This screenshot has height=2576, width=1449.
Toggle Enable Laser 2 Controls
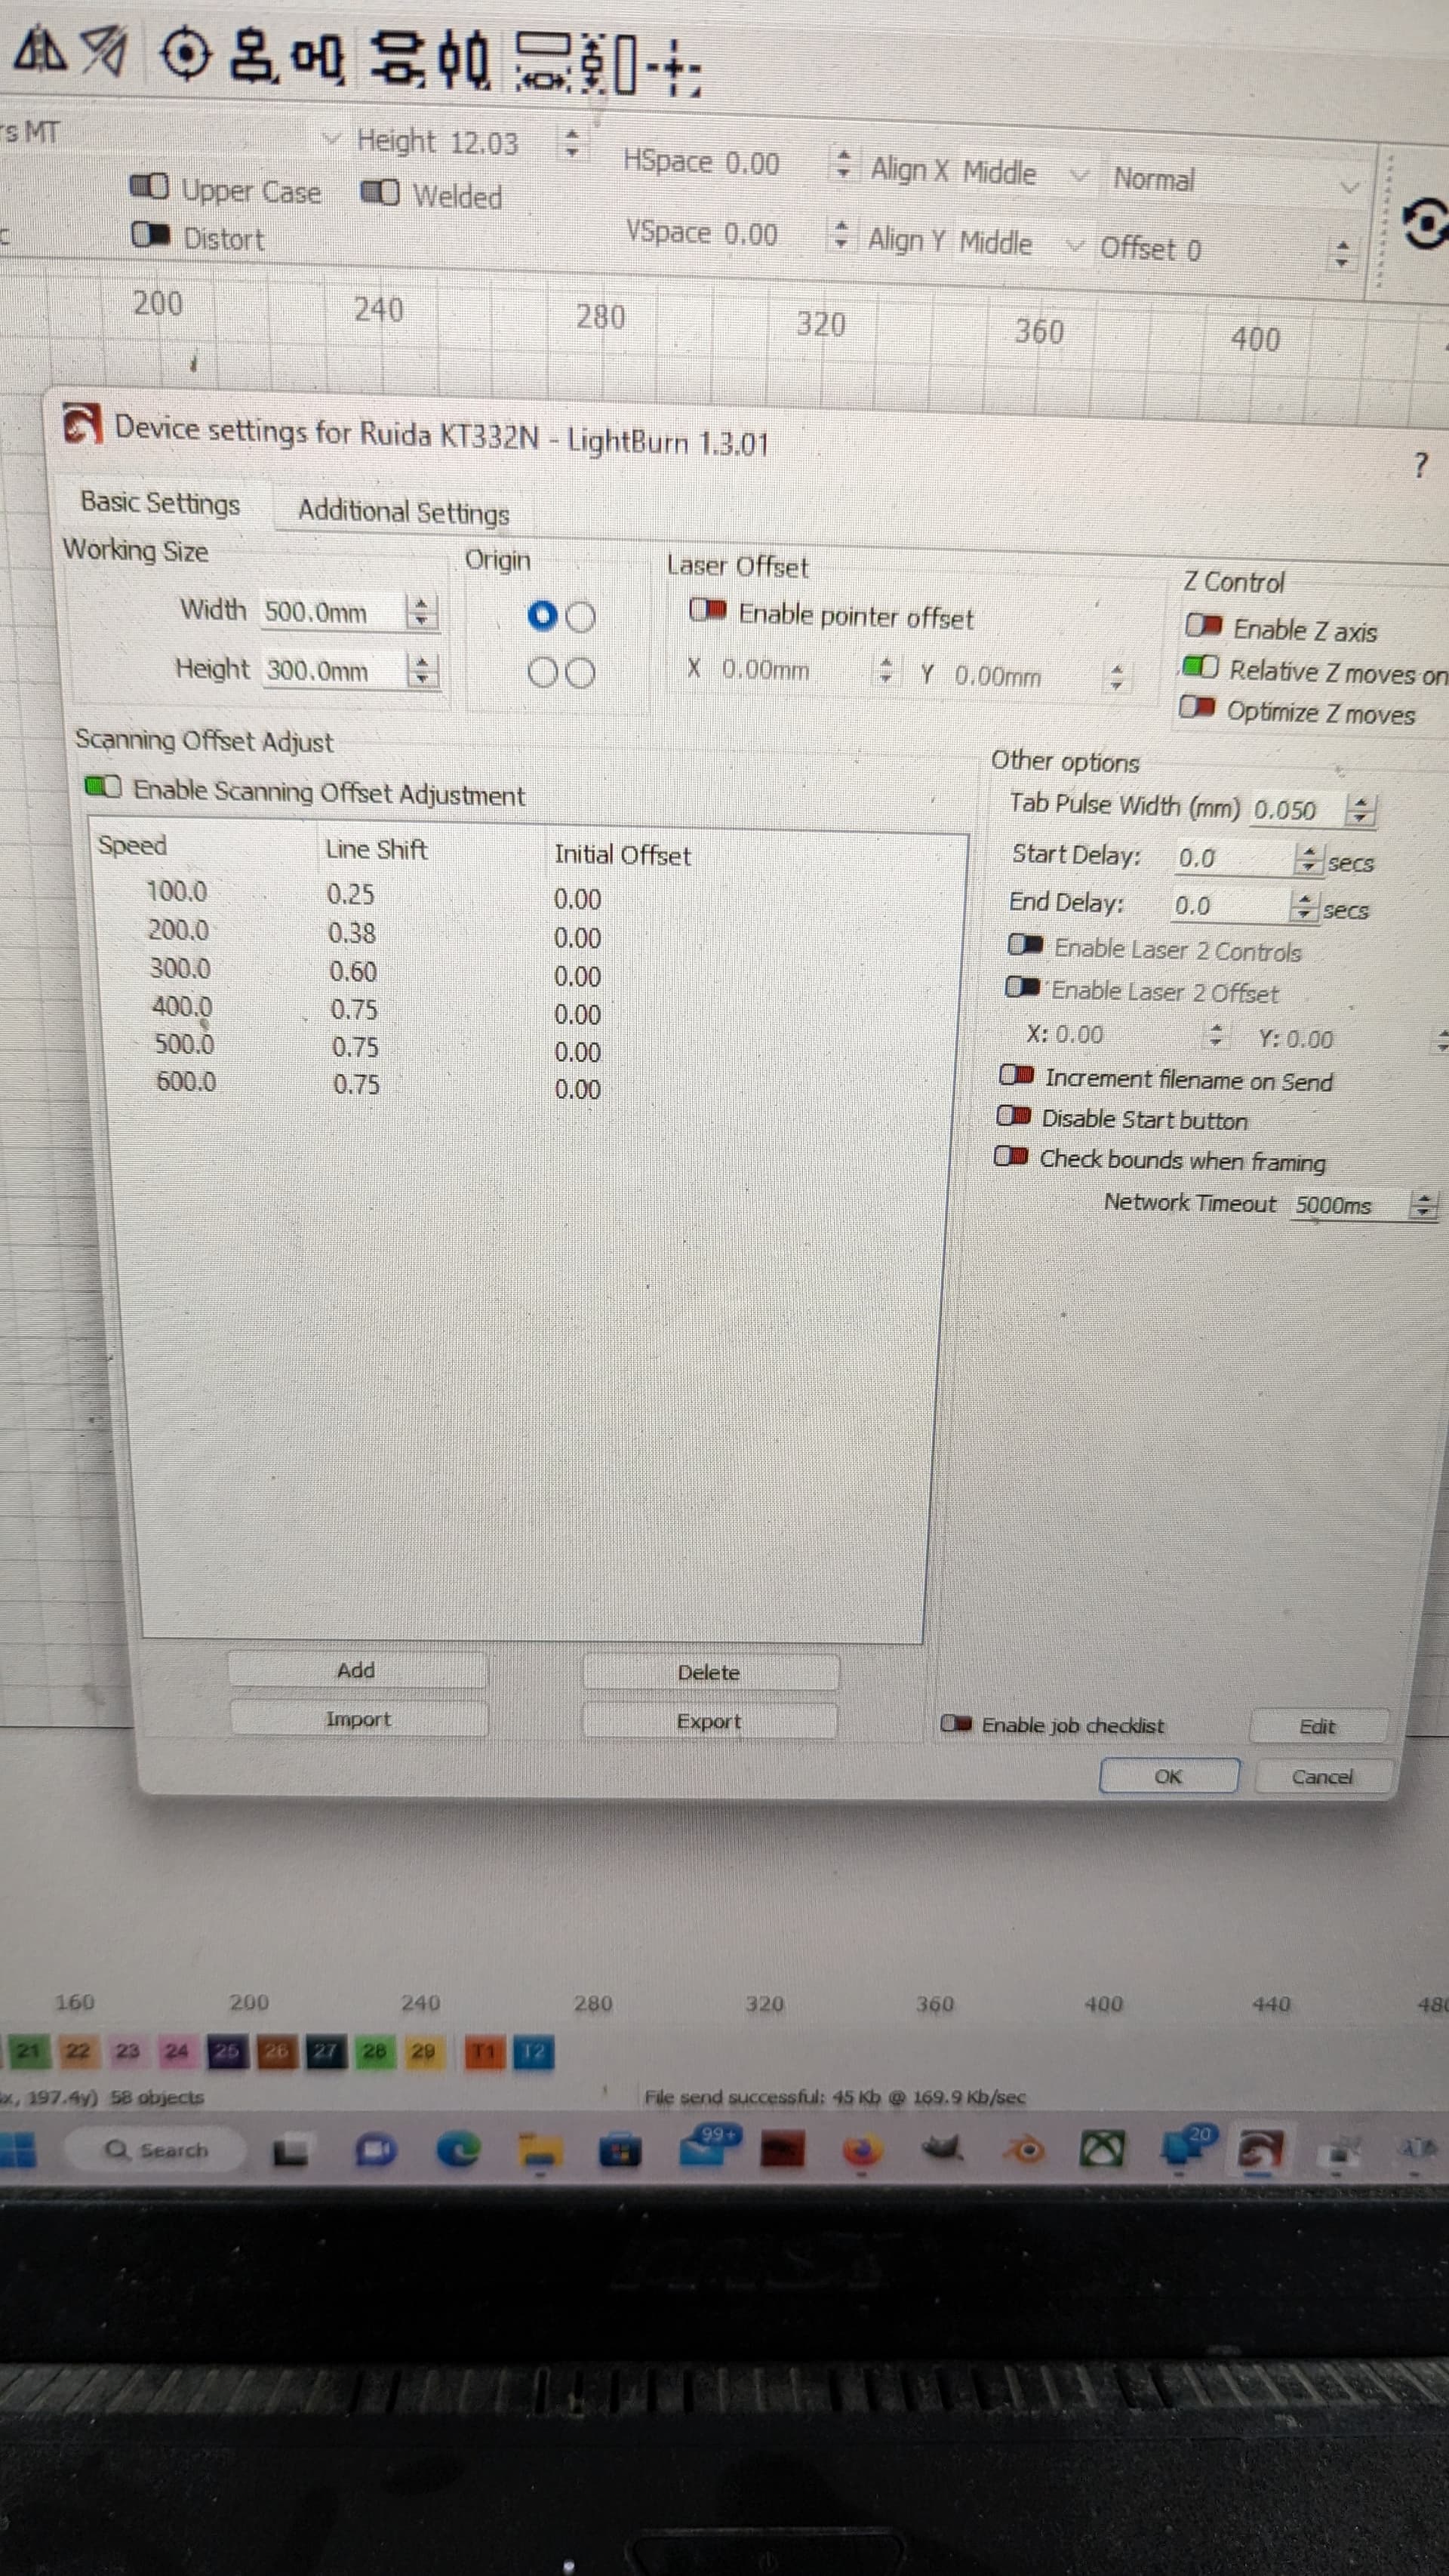point(1025,945)
